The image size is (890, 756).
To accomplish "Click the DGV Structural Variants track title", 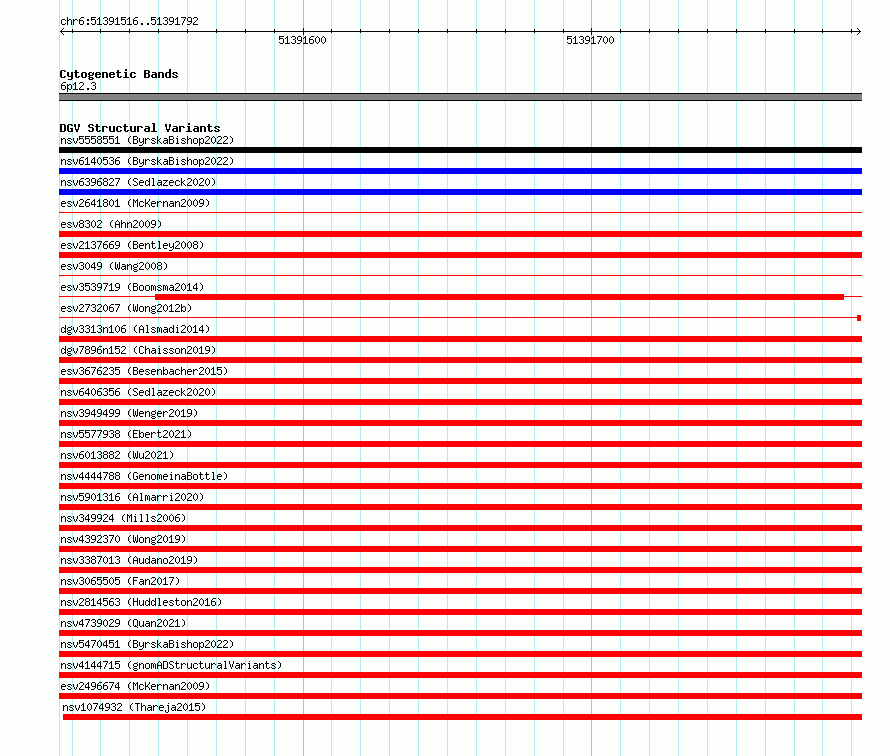I will [140, 128].
